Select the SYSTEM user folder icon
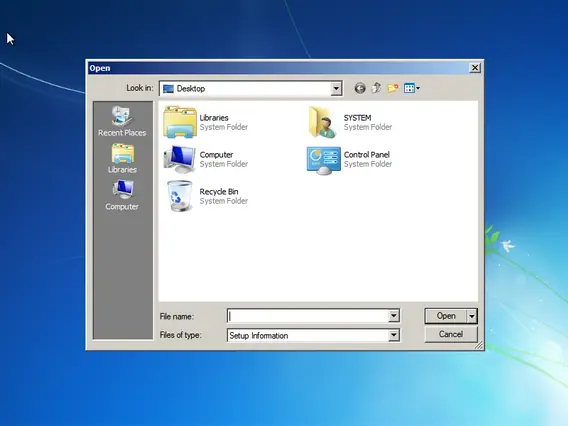The image size is (568, 426). [322, 122]
